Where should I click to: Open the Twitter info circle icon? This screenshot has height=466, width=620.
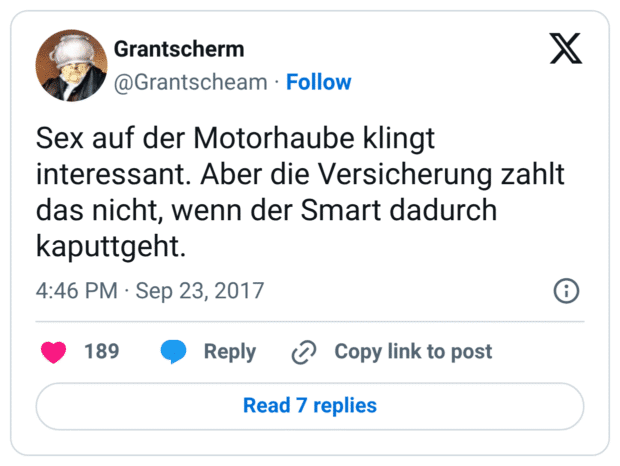point(566,291)
